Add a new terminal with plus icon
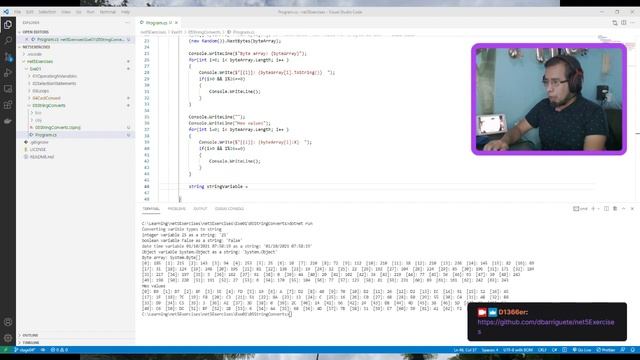Image resolution: width=640 pixels, height=360 pixels. 593,209
